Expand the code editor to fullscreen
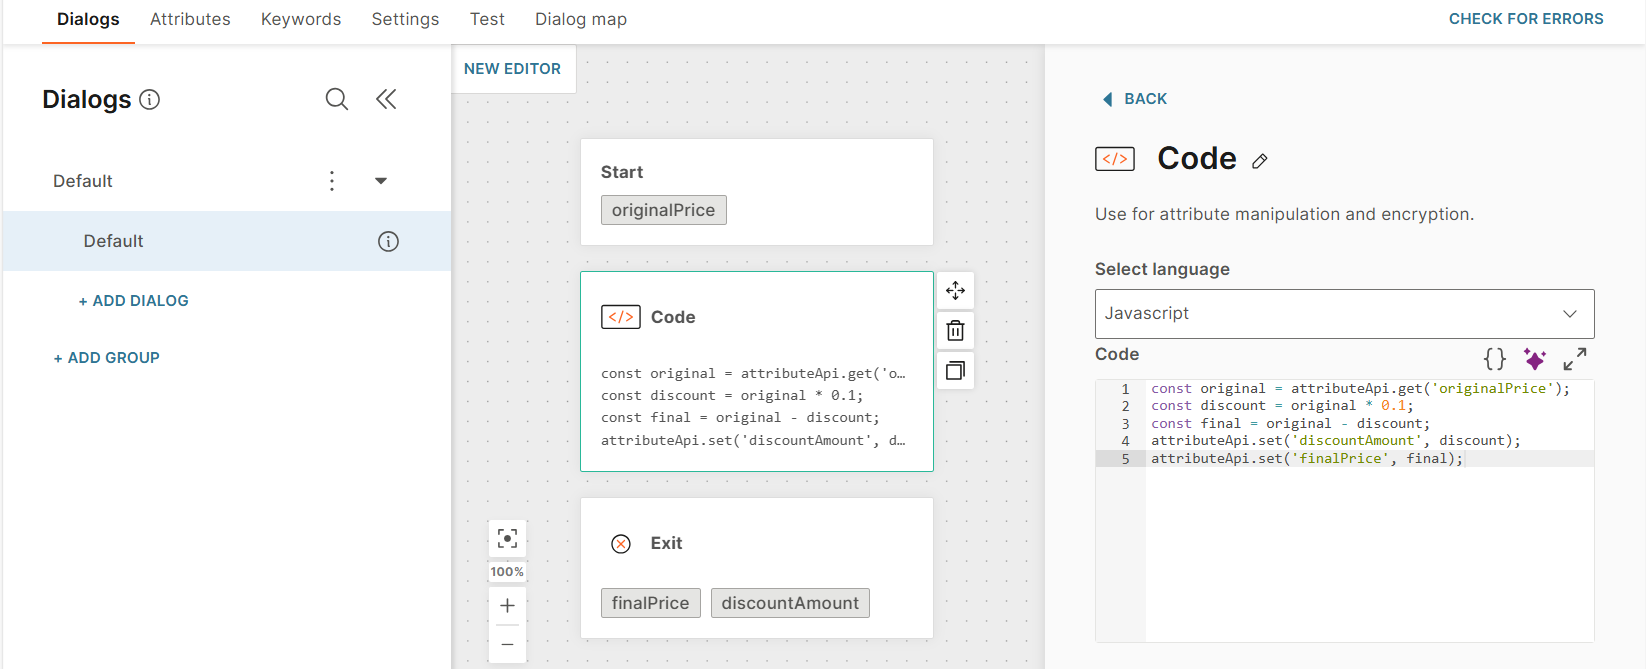This screenshot has width=1646, height=669. point(1575,358)
